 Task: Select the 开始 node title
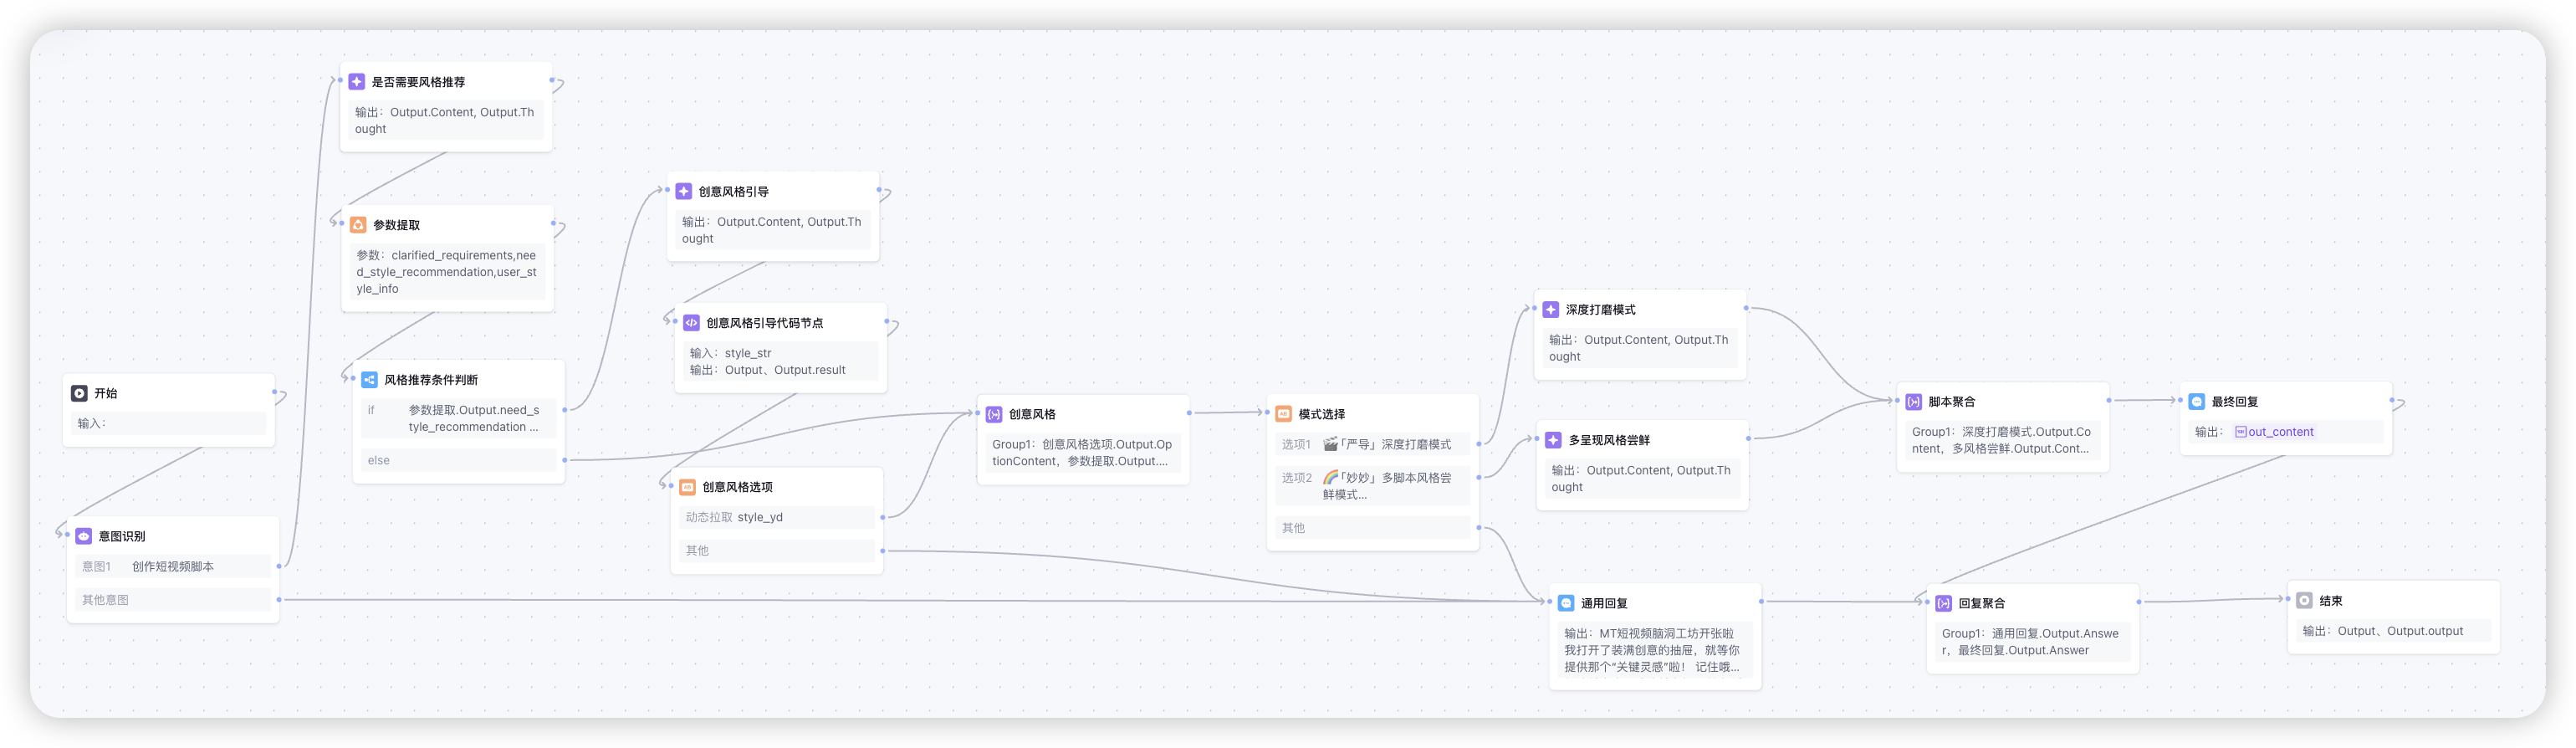(106, 393)
